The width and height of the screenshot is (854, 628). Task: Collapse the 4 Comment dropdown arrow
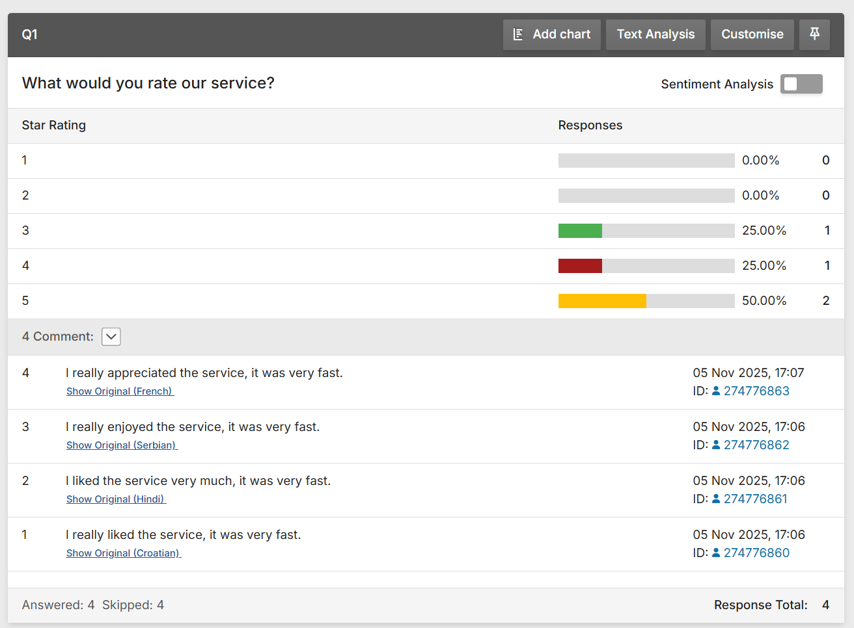(111, 337)
